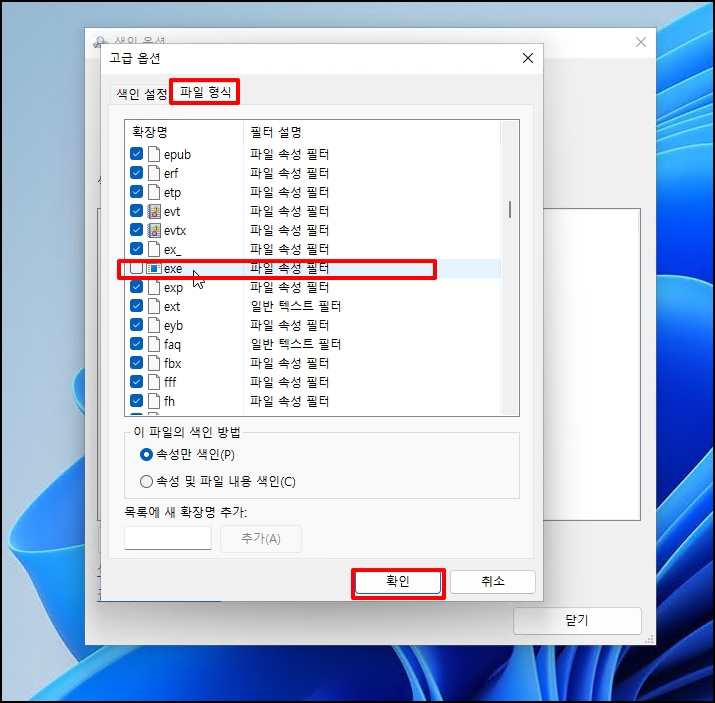Uncheck the eyb extension checkbox
Image resolution: width=715 pixels, height=703 pixels.
point(136,325)
